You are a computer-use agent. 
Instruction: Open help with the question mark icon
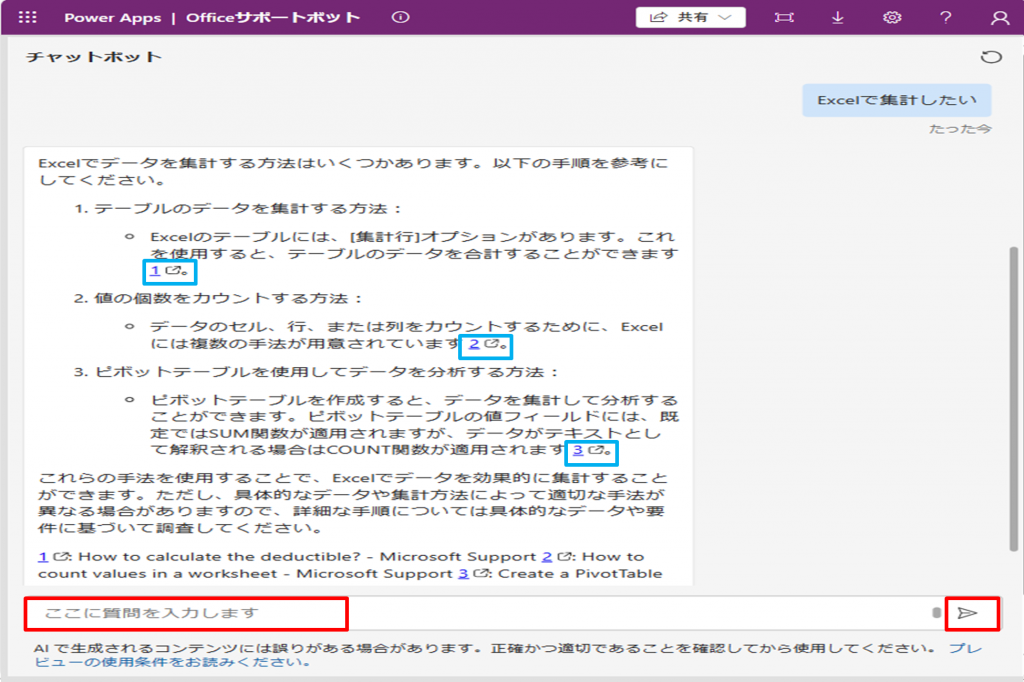pyautogui.click(x=946, y=17)
